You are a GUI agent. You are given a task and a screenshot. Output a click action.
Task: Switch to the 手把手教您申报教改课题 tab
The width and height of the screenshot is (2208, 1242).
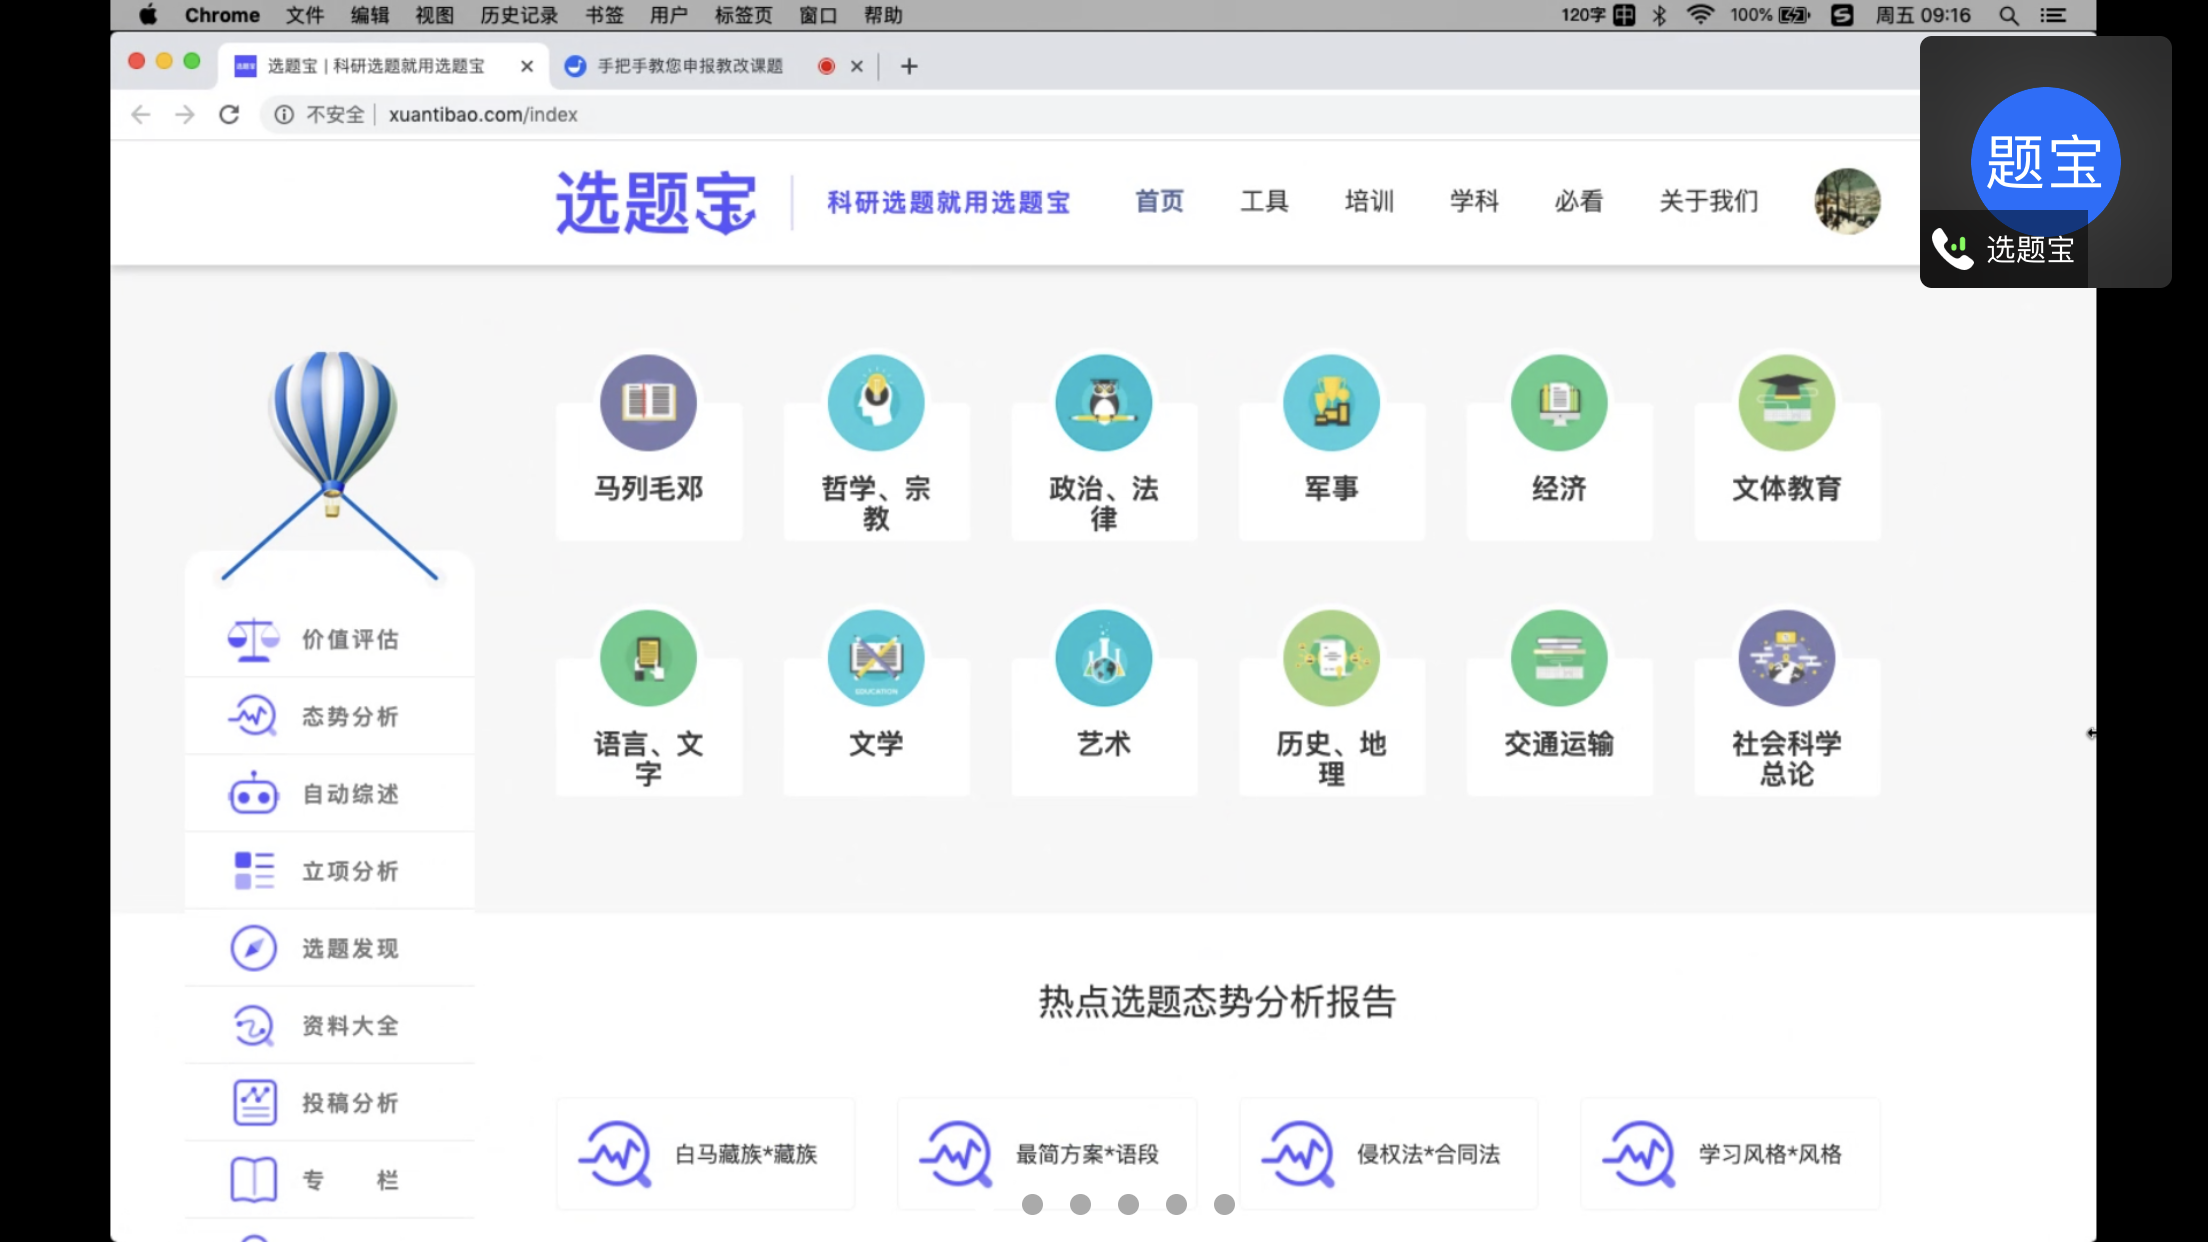[x=690, y=66]
